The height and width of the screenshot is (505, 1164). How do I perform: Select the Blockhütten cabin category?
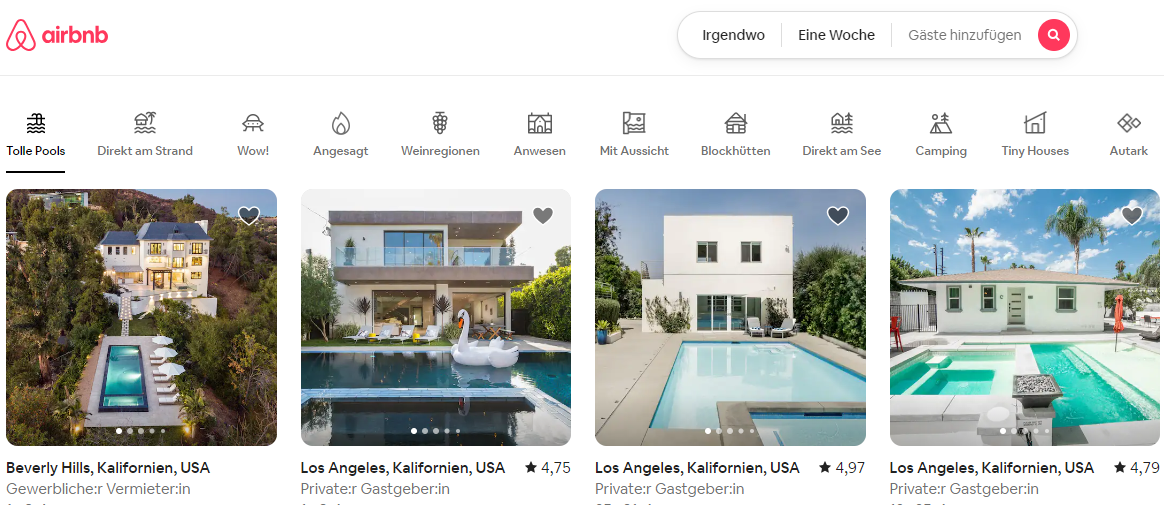(736, 123)
